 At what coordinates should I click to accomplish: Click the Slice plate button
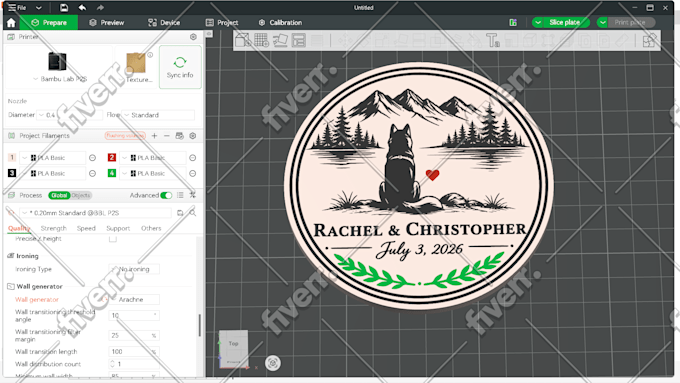pyautogui.click(x=565, y=23)
